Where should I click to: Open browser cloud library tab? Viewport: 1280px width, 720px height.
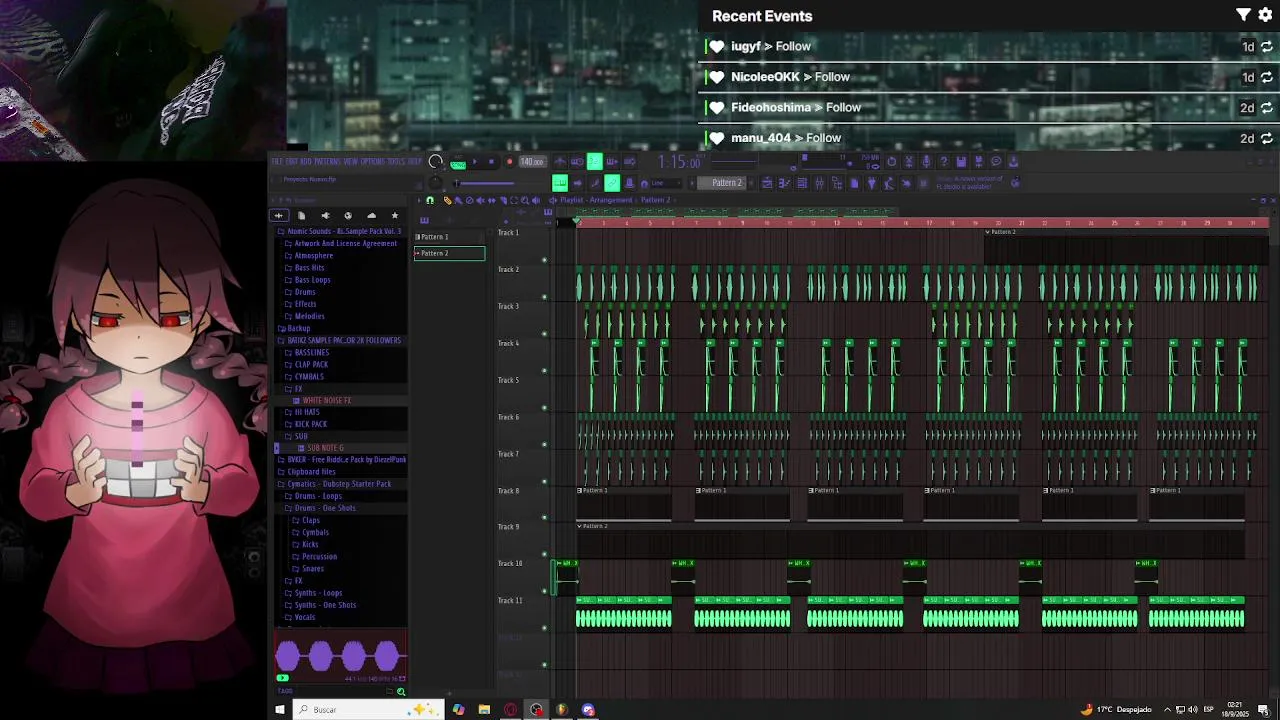371,215
